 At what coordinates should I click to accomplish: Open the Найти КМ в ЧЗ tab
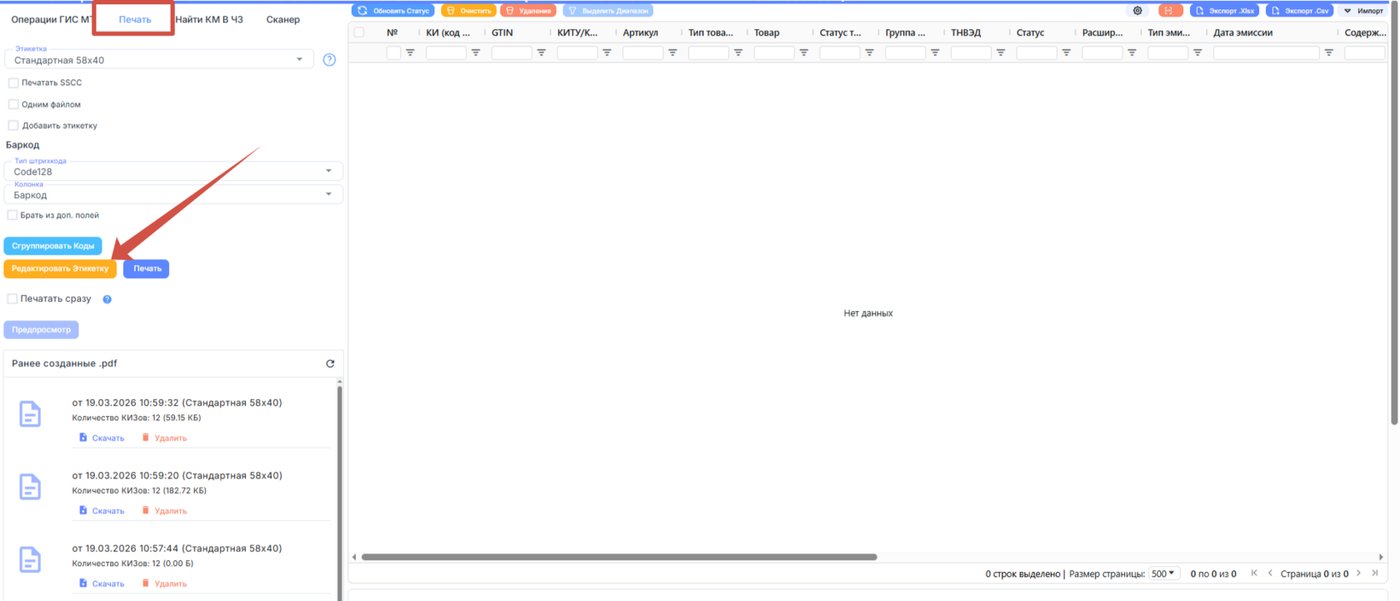click(209, 20)
